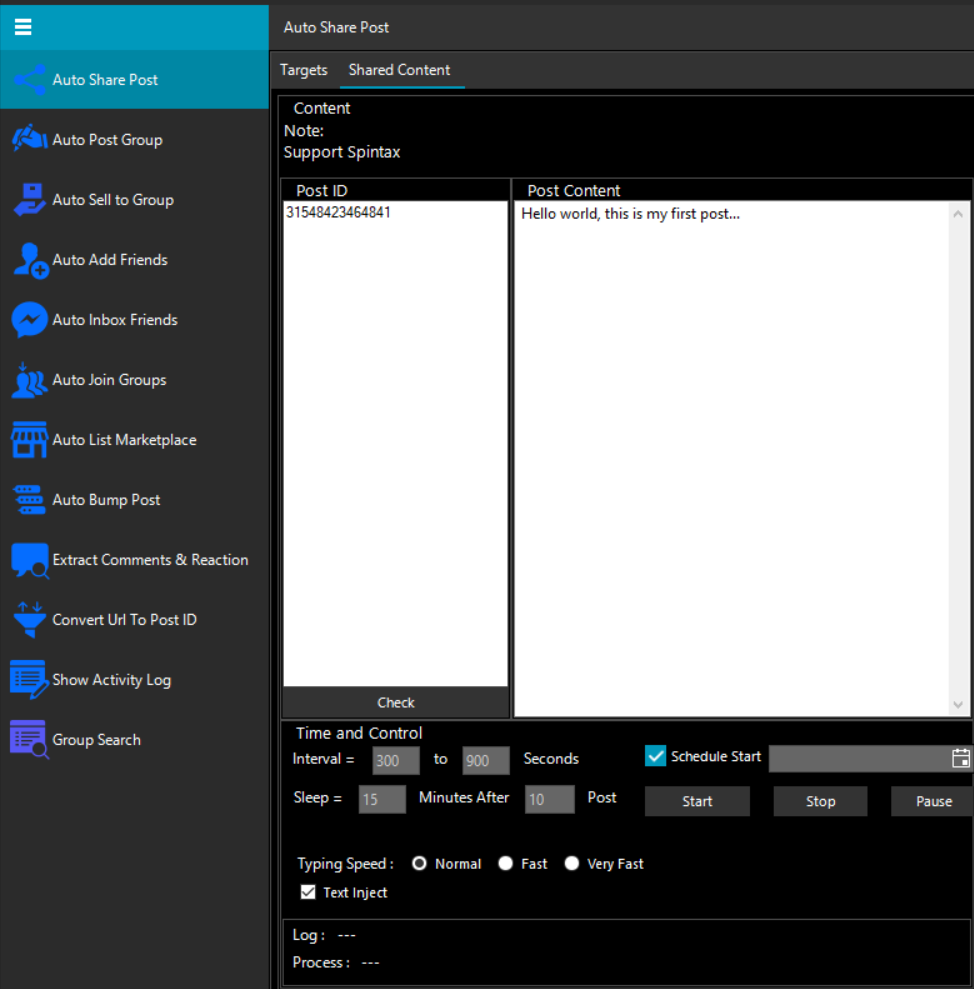The height and width of the screenshot is (989, 974).
Task: Click the Stop button
Action: [820, 801]
